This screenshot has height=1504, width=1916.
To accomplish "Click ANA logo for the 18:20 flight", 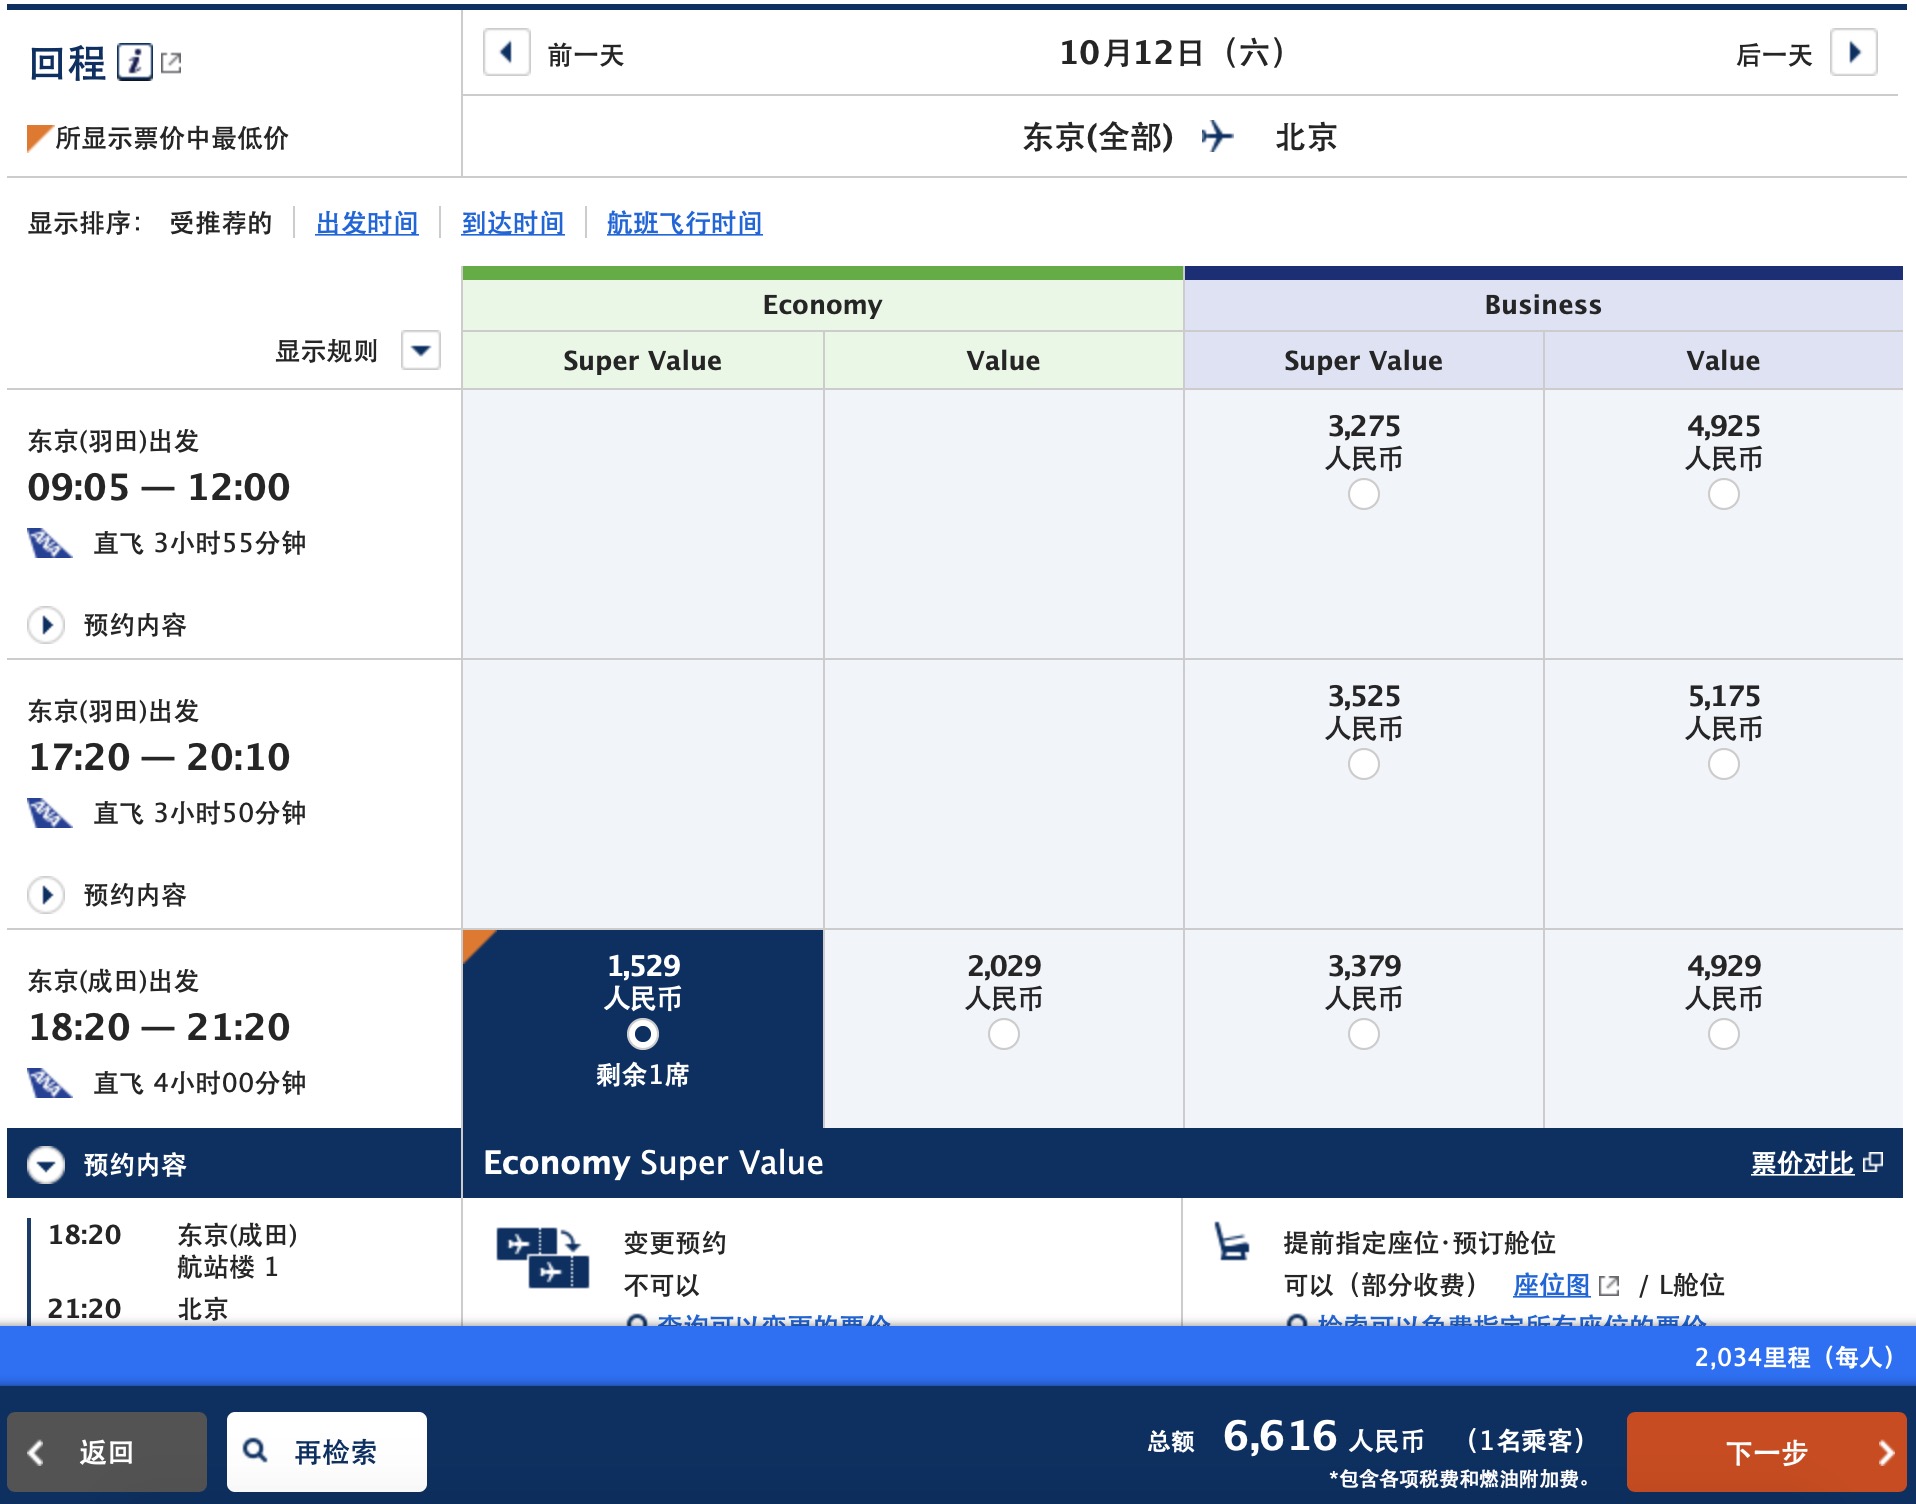I will (49, 1083).
